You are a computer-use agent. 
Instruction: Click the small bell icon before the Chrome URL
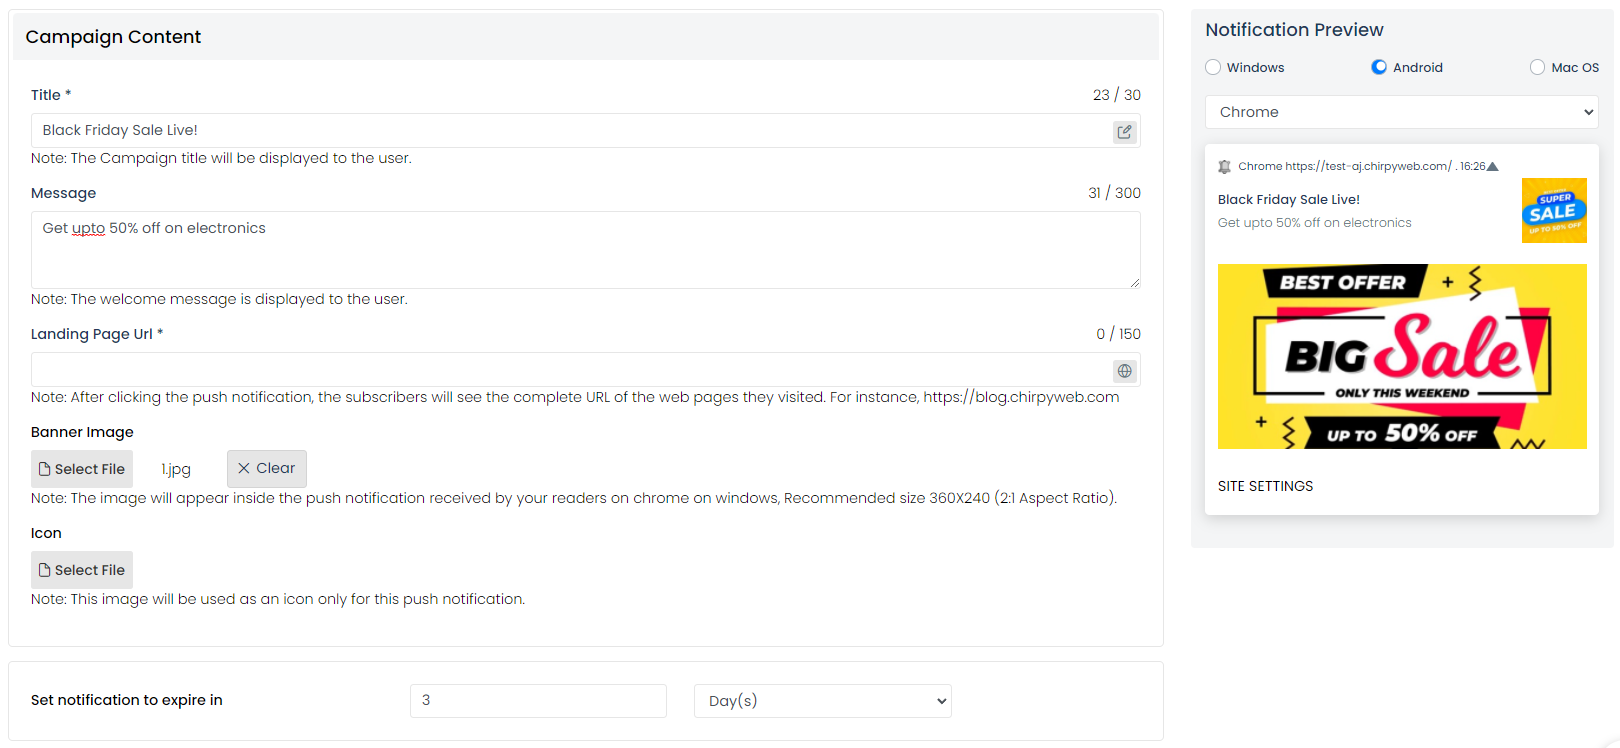(1224, 167)
